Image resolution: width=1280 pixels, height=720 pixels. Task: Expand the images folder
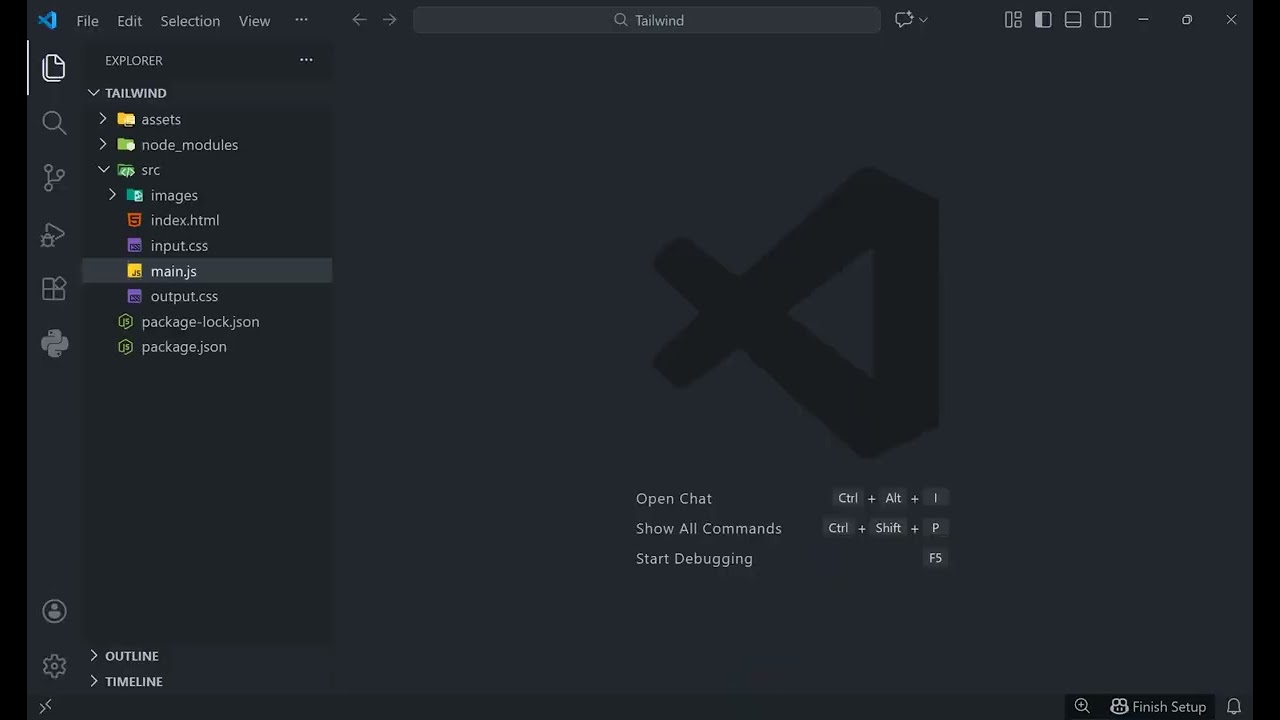pos(112,195)
